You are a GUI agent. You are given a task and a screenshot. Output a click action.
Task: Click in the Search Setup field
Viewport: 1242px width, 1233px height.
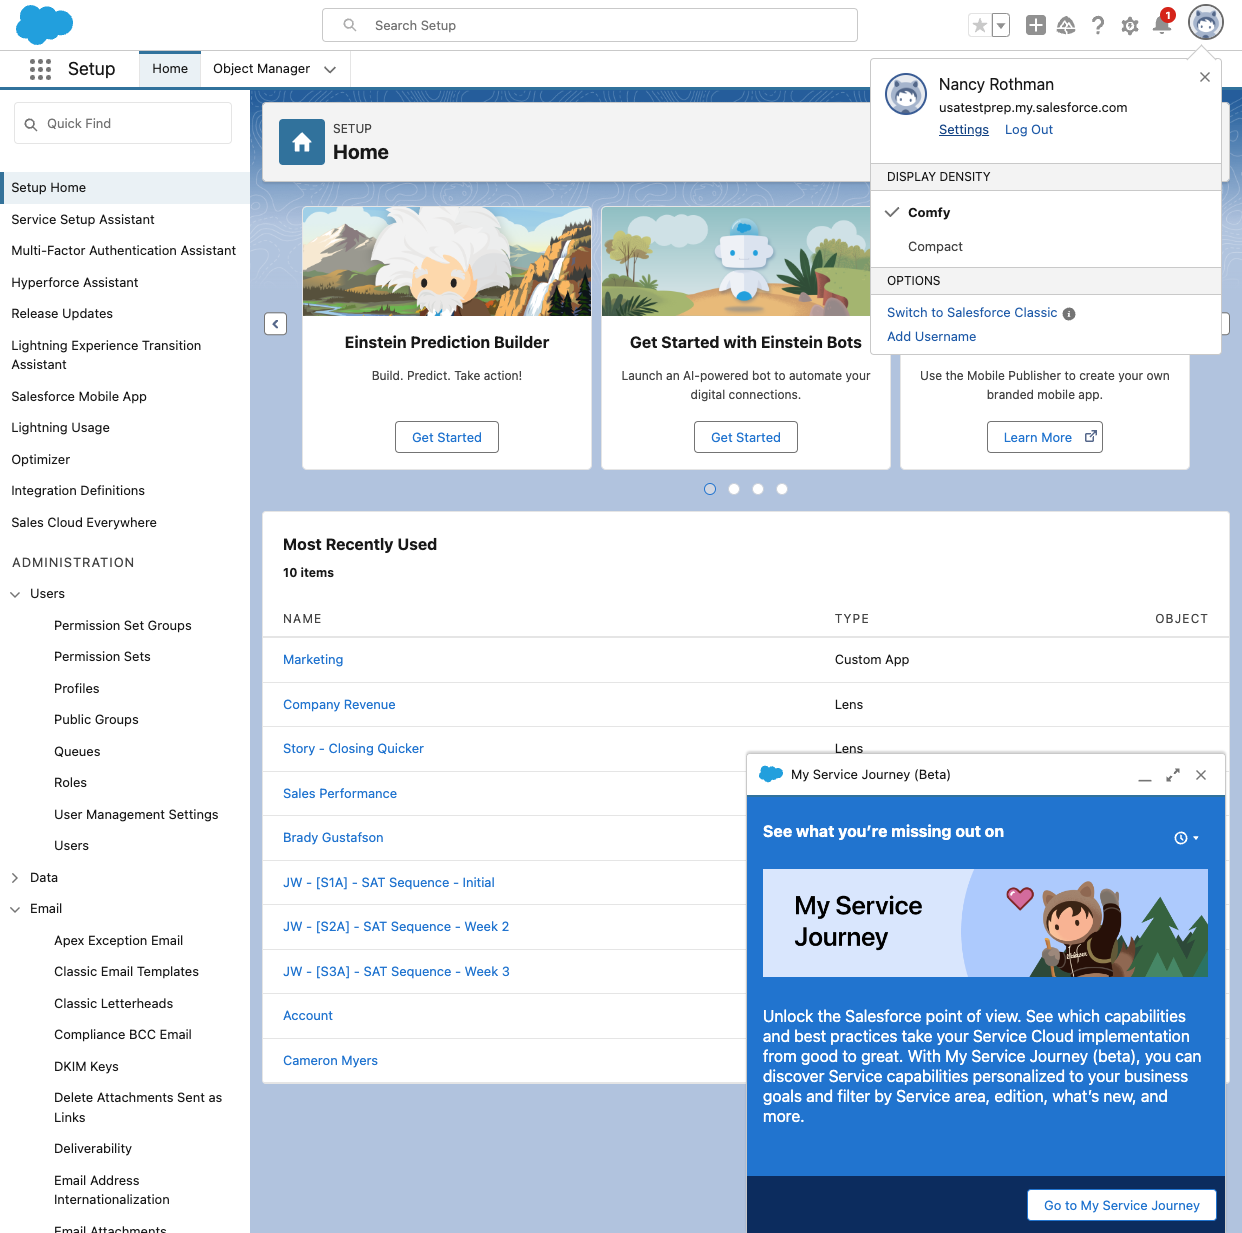590,25
